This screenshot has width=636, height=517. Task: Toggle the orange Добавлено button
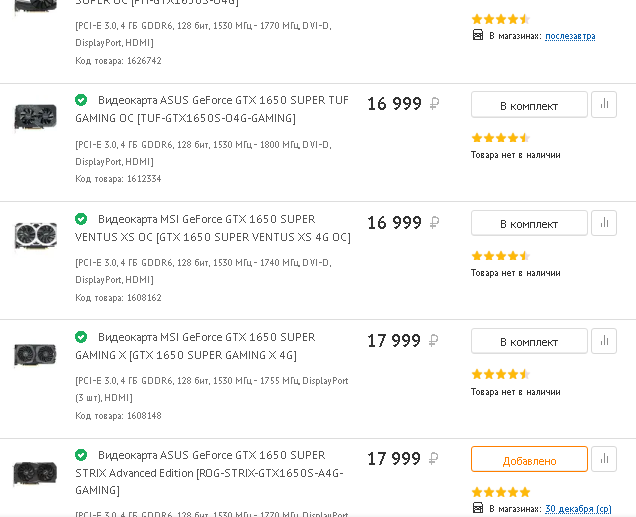[x=529, y=460]
